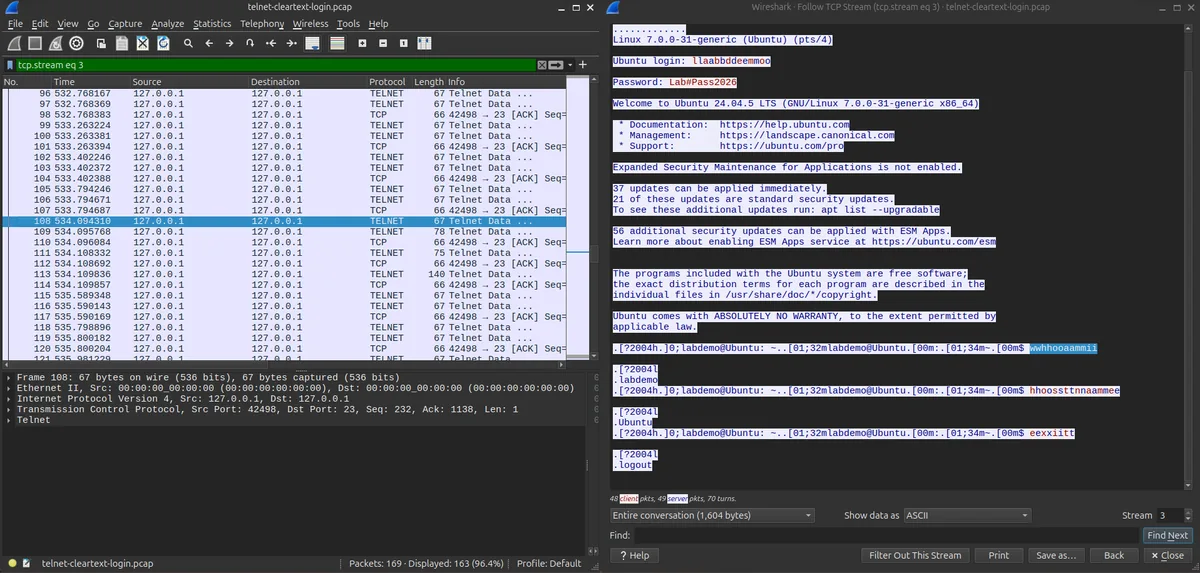Click Filter Out This Stream button

pyautogui.click(x=915, y=555)
